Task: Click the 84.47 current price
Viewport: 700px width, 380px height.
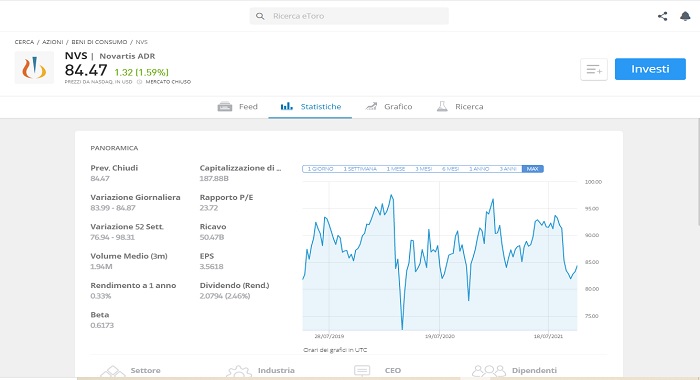Action: pos(86,70)
